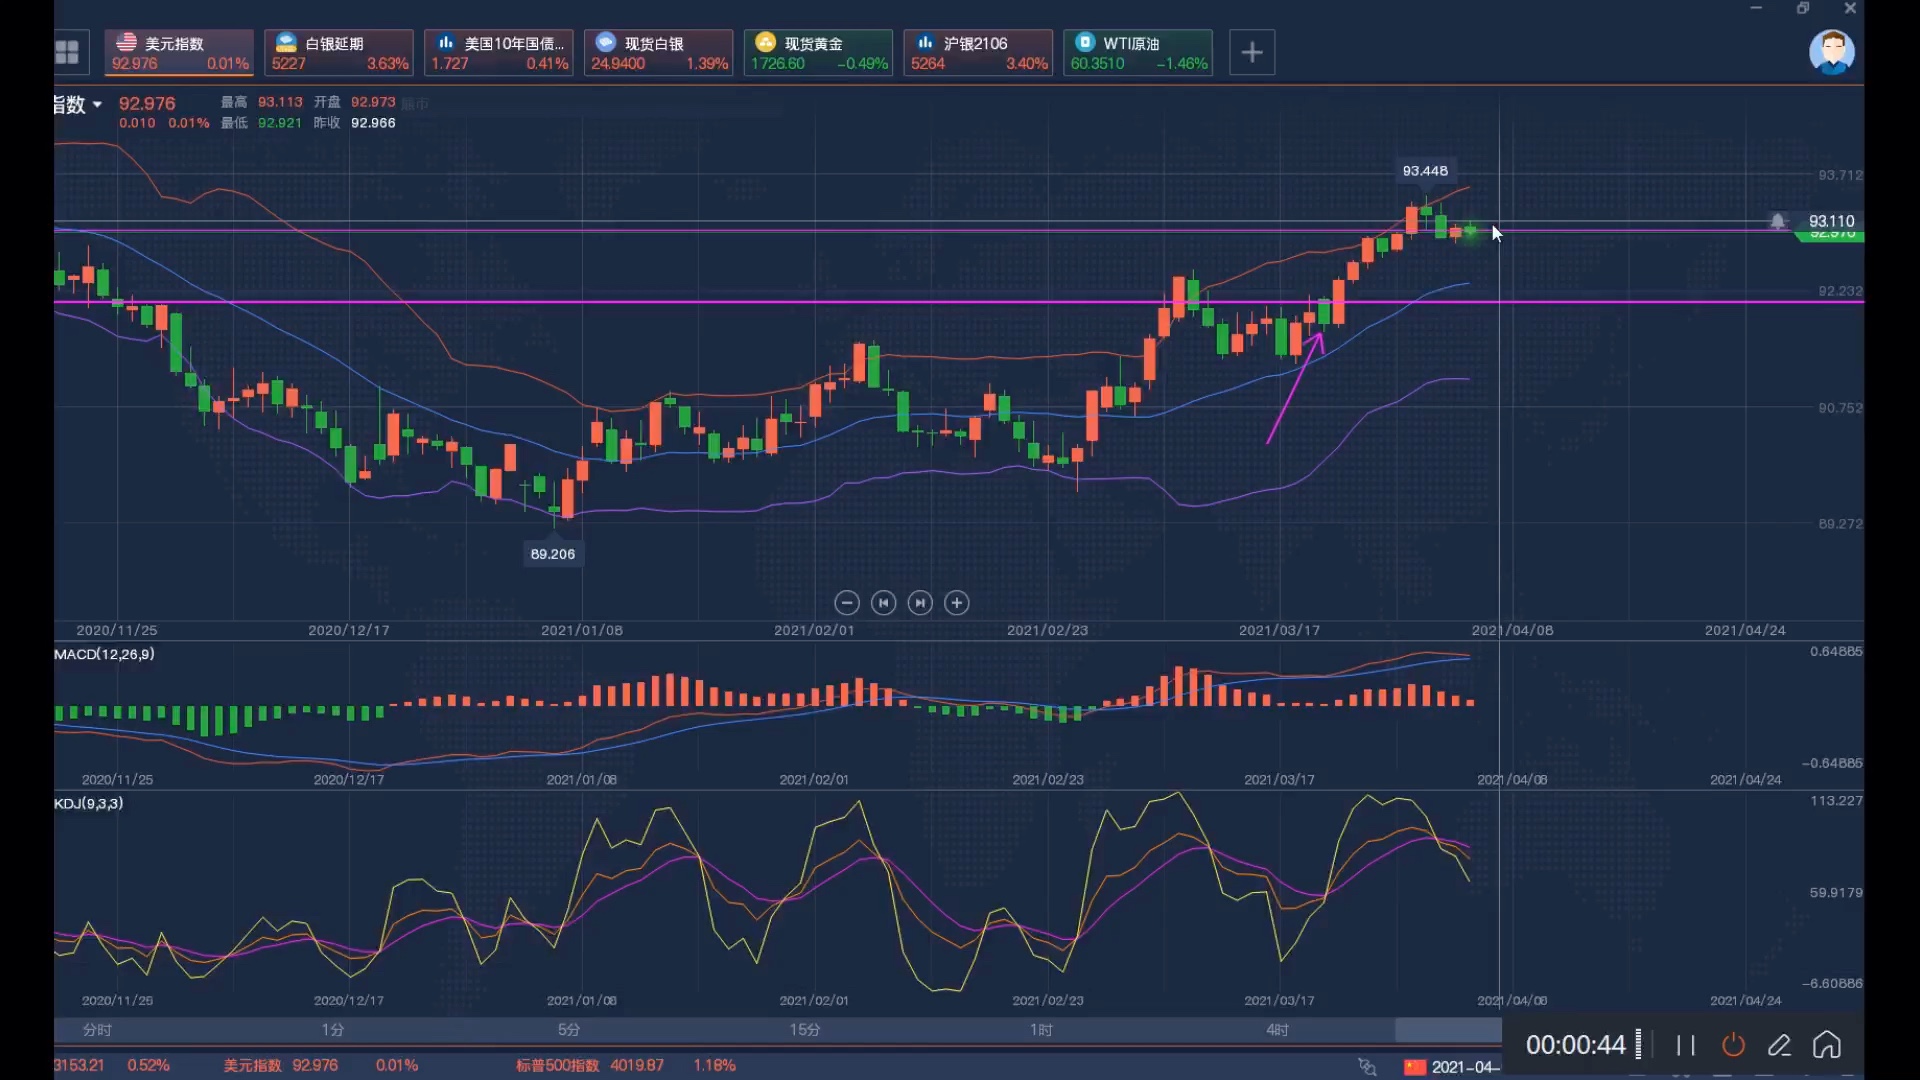The width and height of the screenshot is (1920, 1080).
Task: Select the 分时 timeframe option
Action: [97, 1029]
